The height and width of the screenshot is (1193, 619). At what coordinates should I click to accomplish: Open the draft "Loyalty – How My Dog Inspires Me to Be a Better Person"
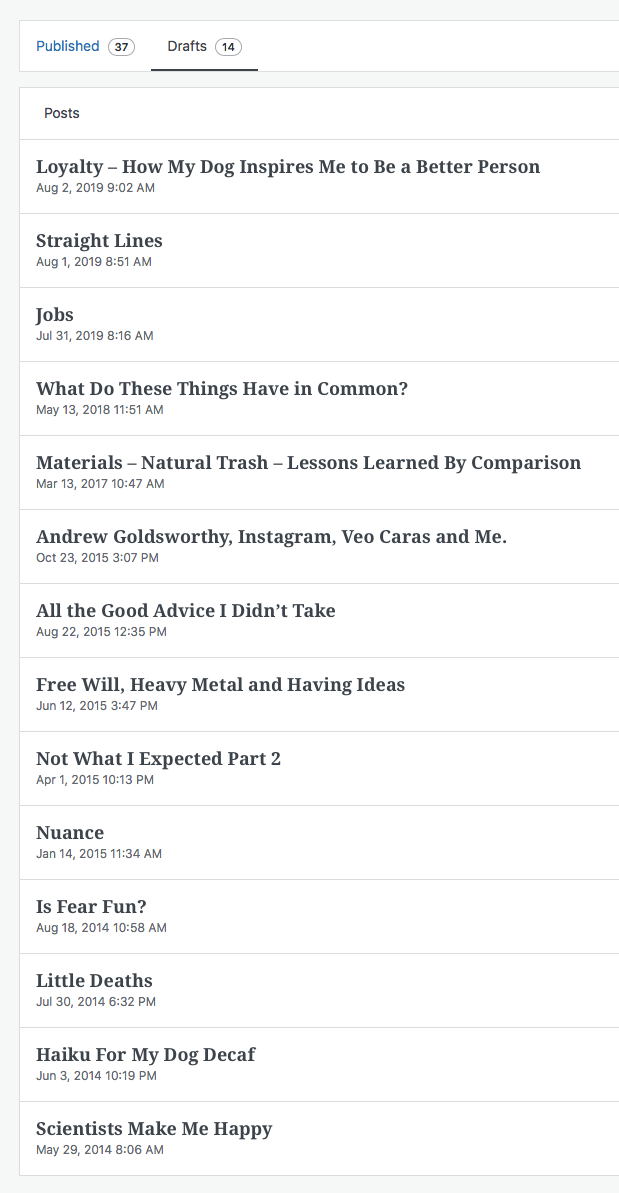(288, 166)
